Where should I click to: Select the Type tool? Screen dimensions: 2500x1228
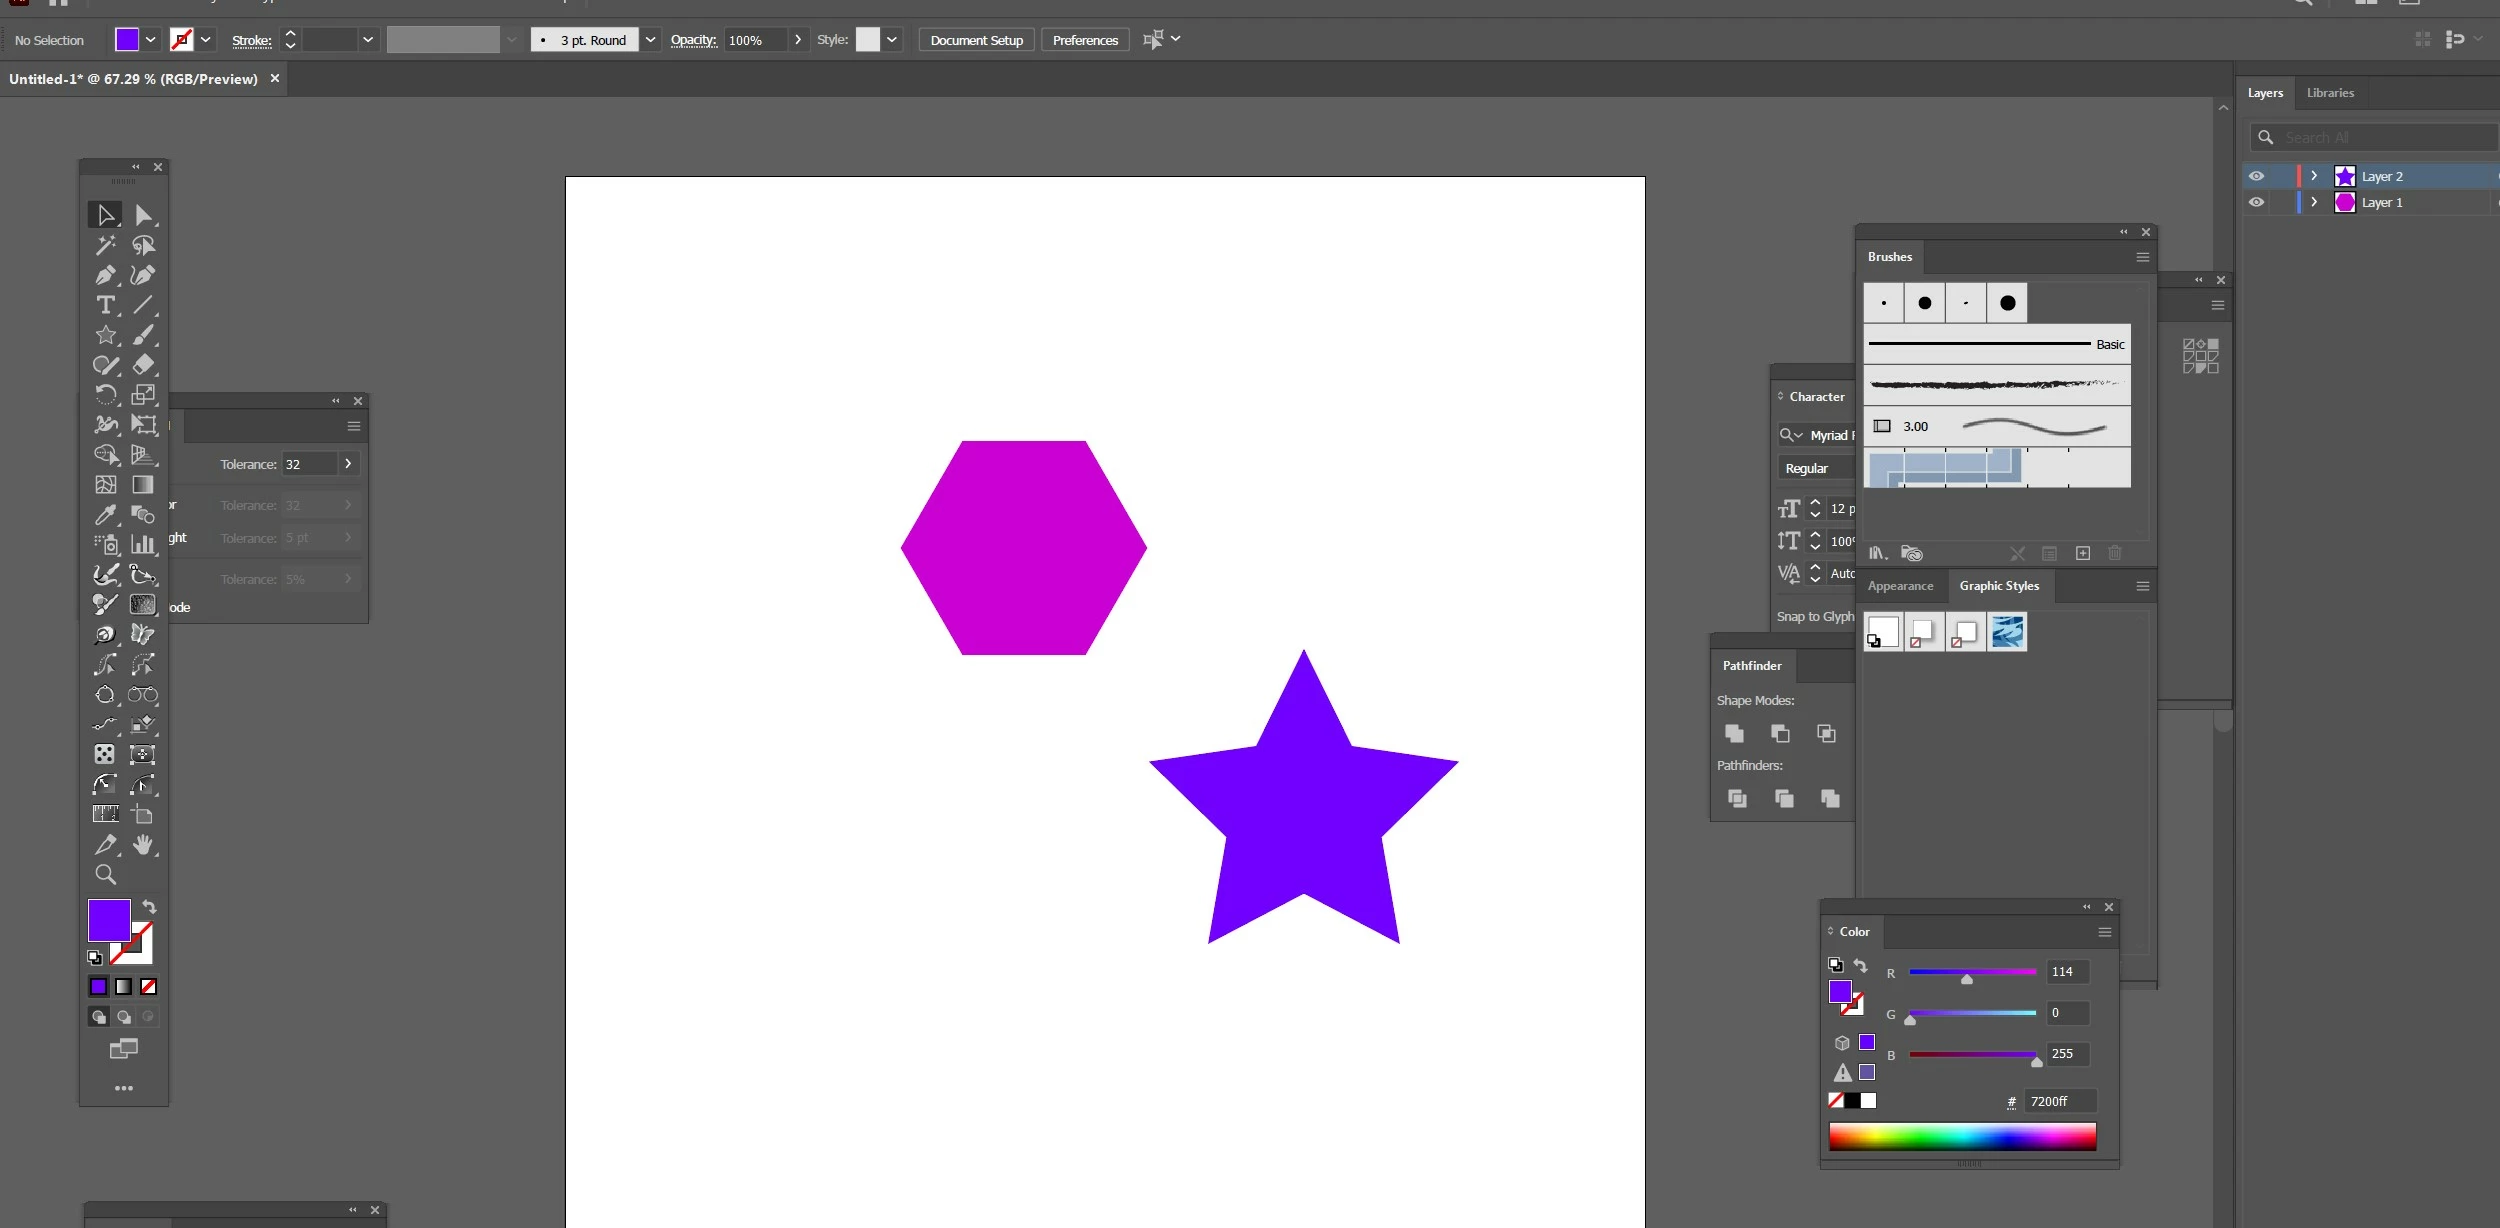[x=105, y=305]
